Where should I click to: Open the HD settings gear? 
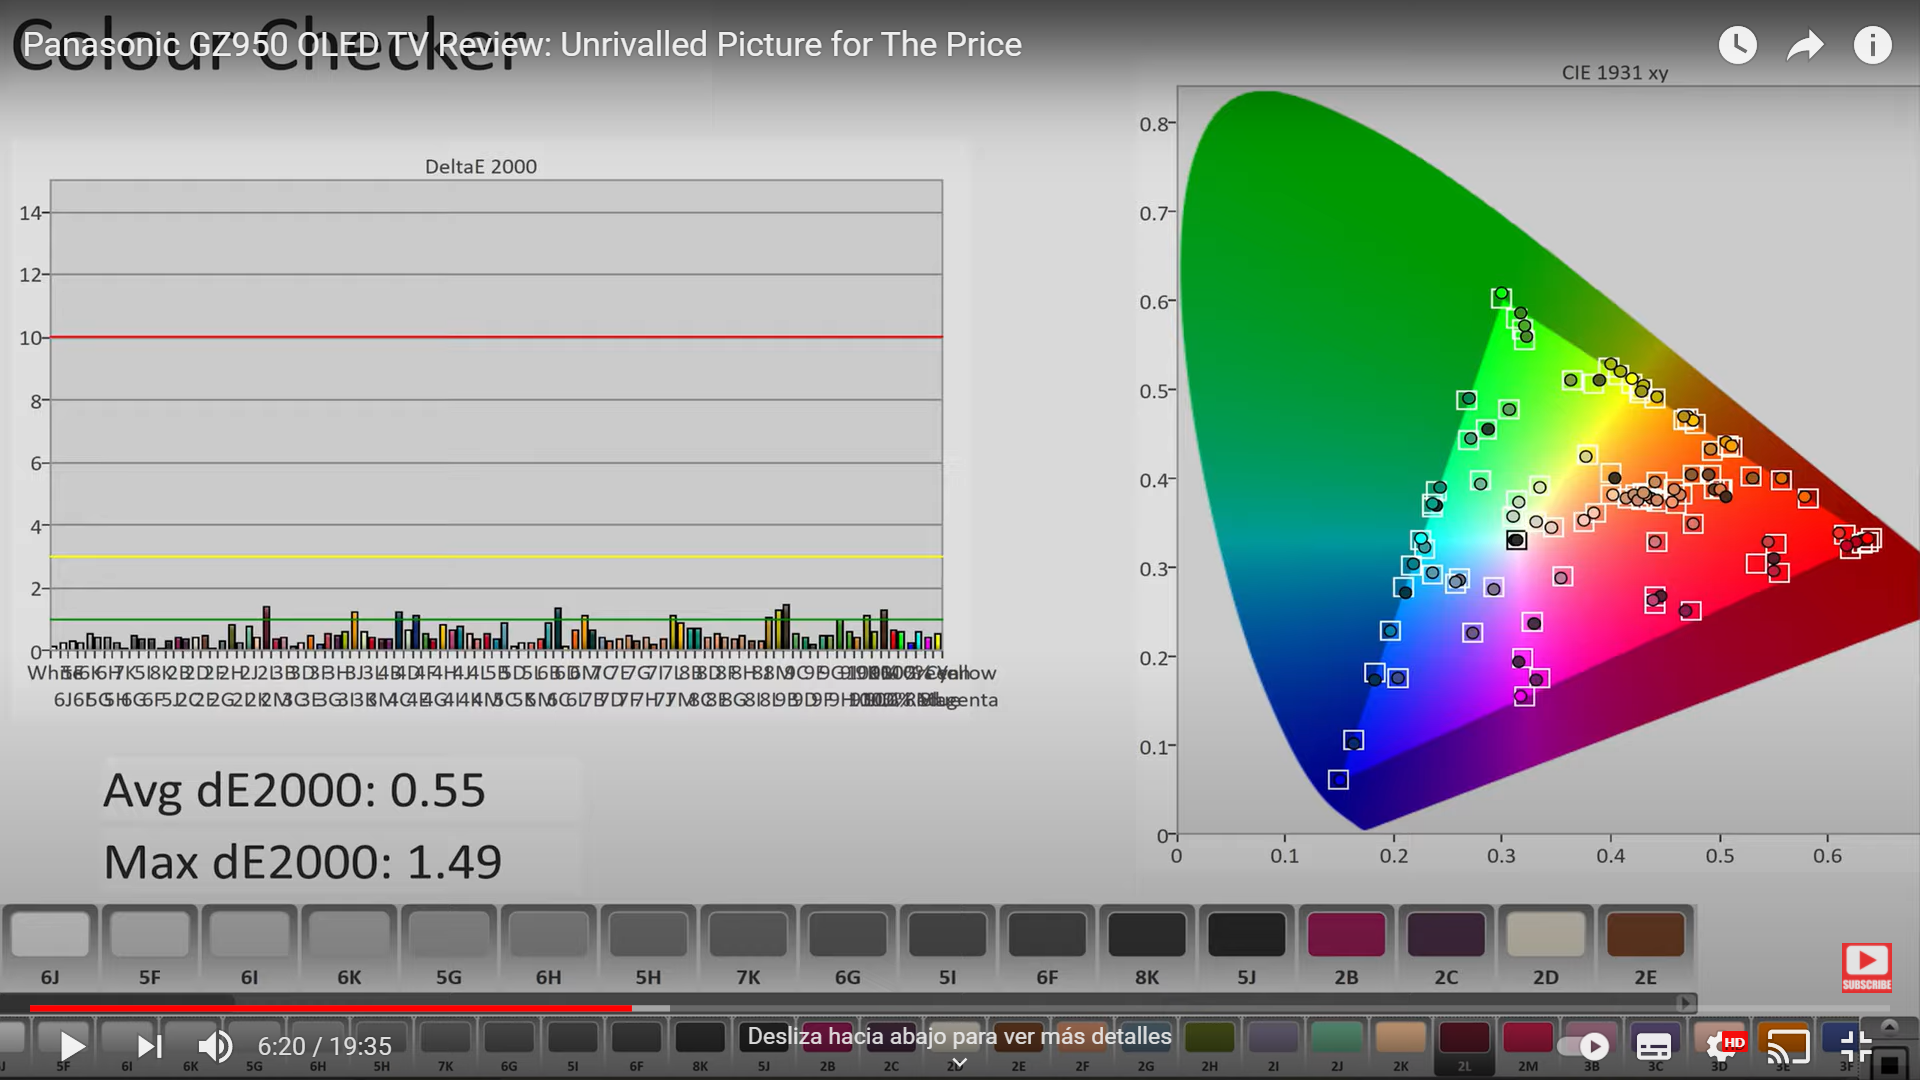[1724, 1046]
